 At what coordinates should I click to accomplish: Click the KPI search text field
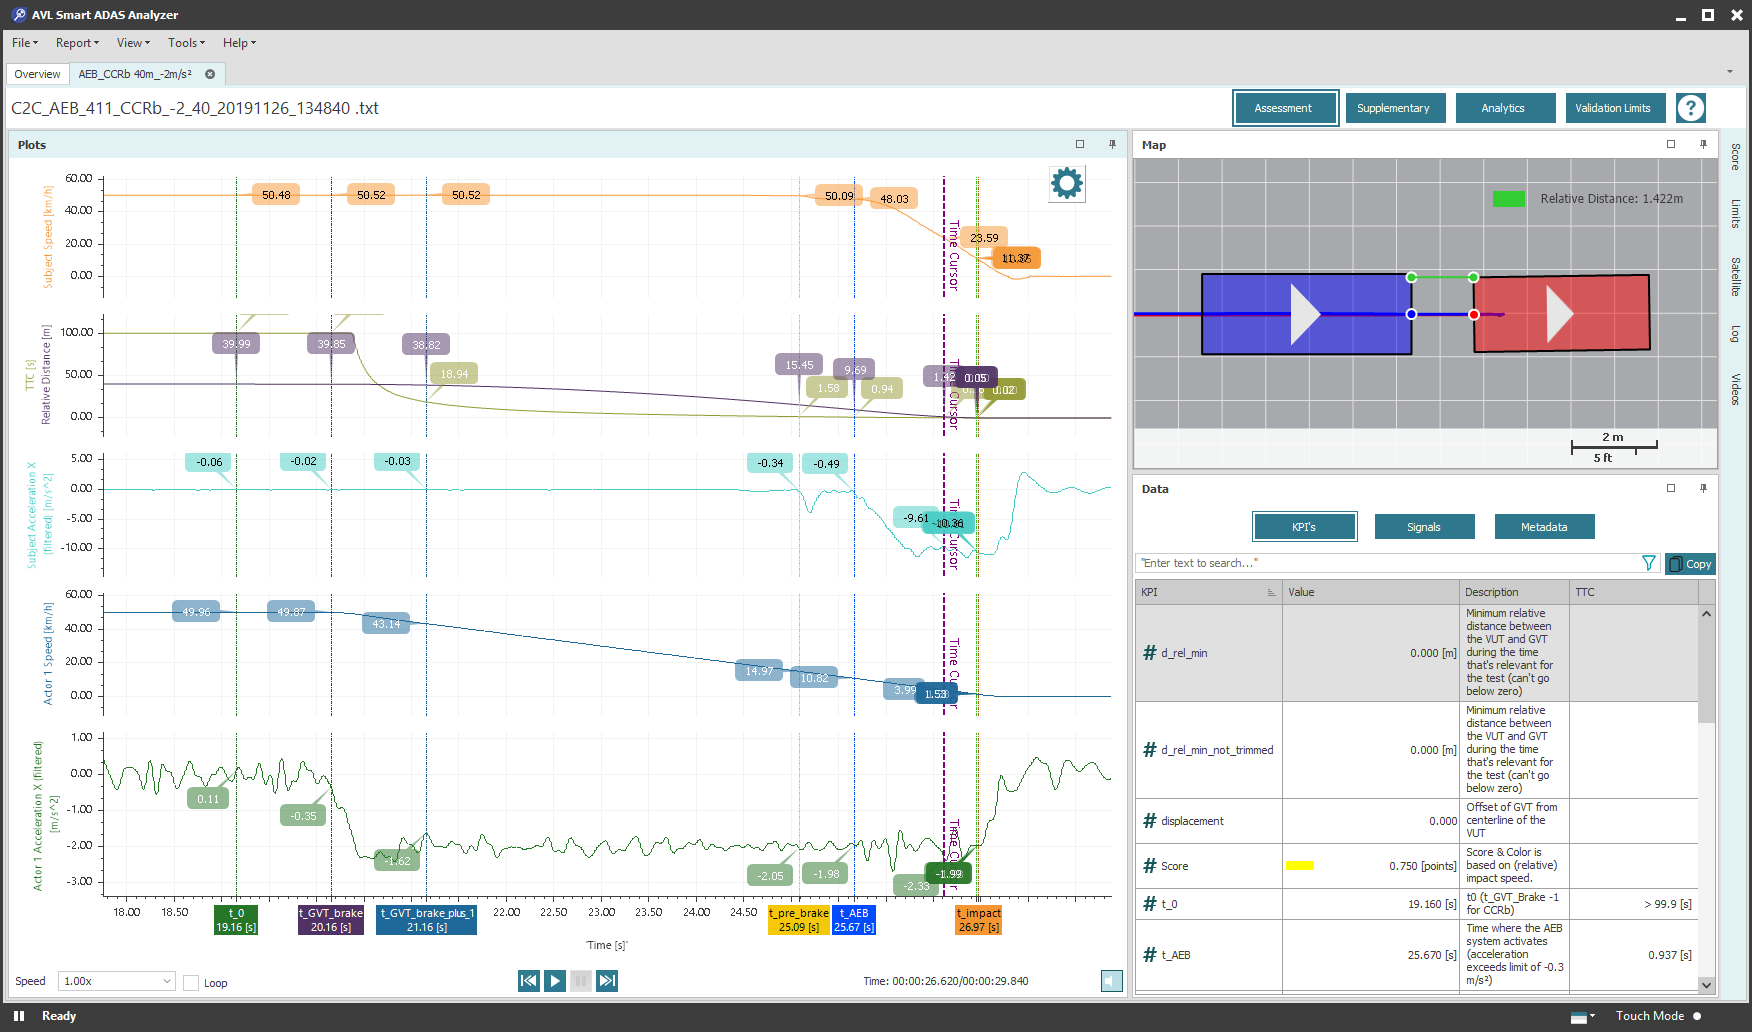[1385, 564]
